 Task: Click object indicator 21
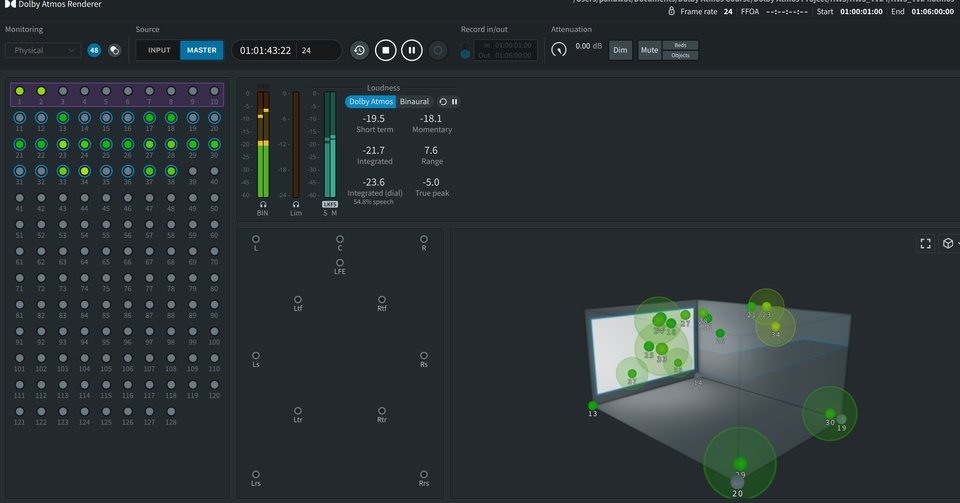point(20,144)
